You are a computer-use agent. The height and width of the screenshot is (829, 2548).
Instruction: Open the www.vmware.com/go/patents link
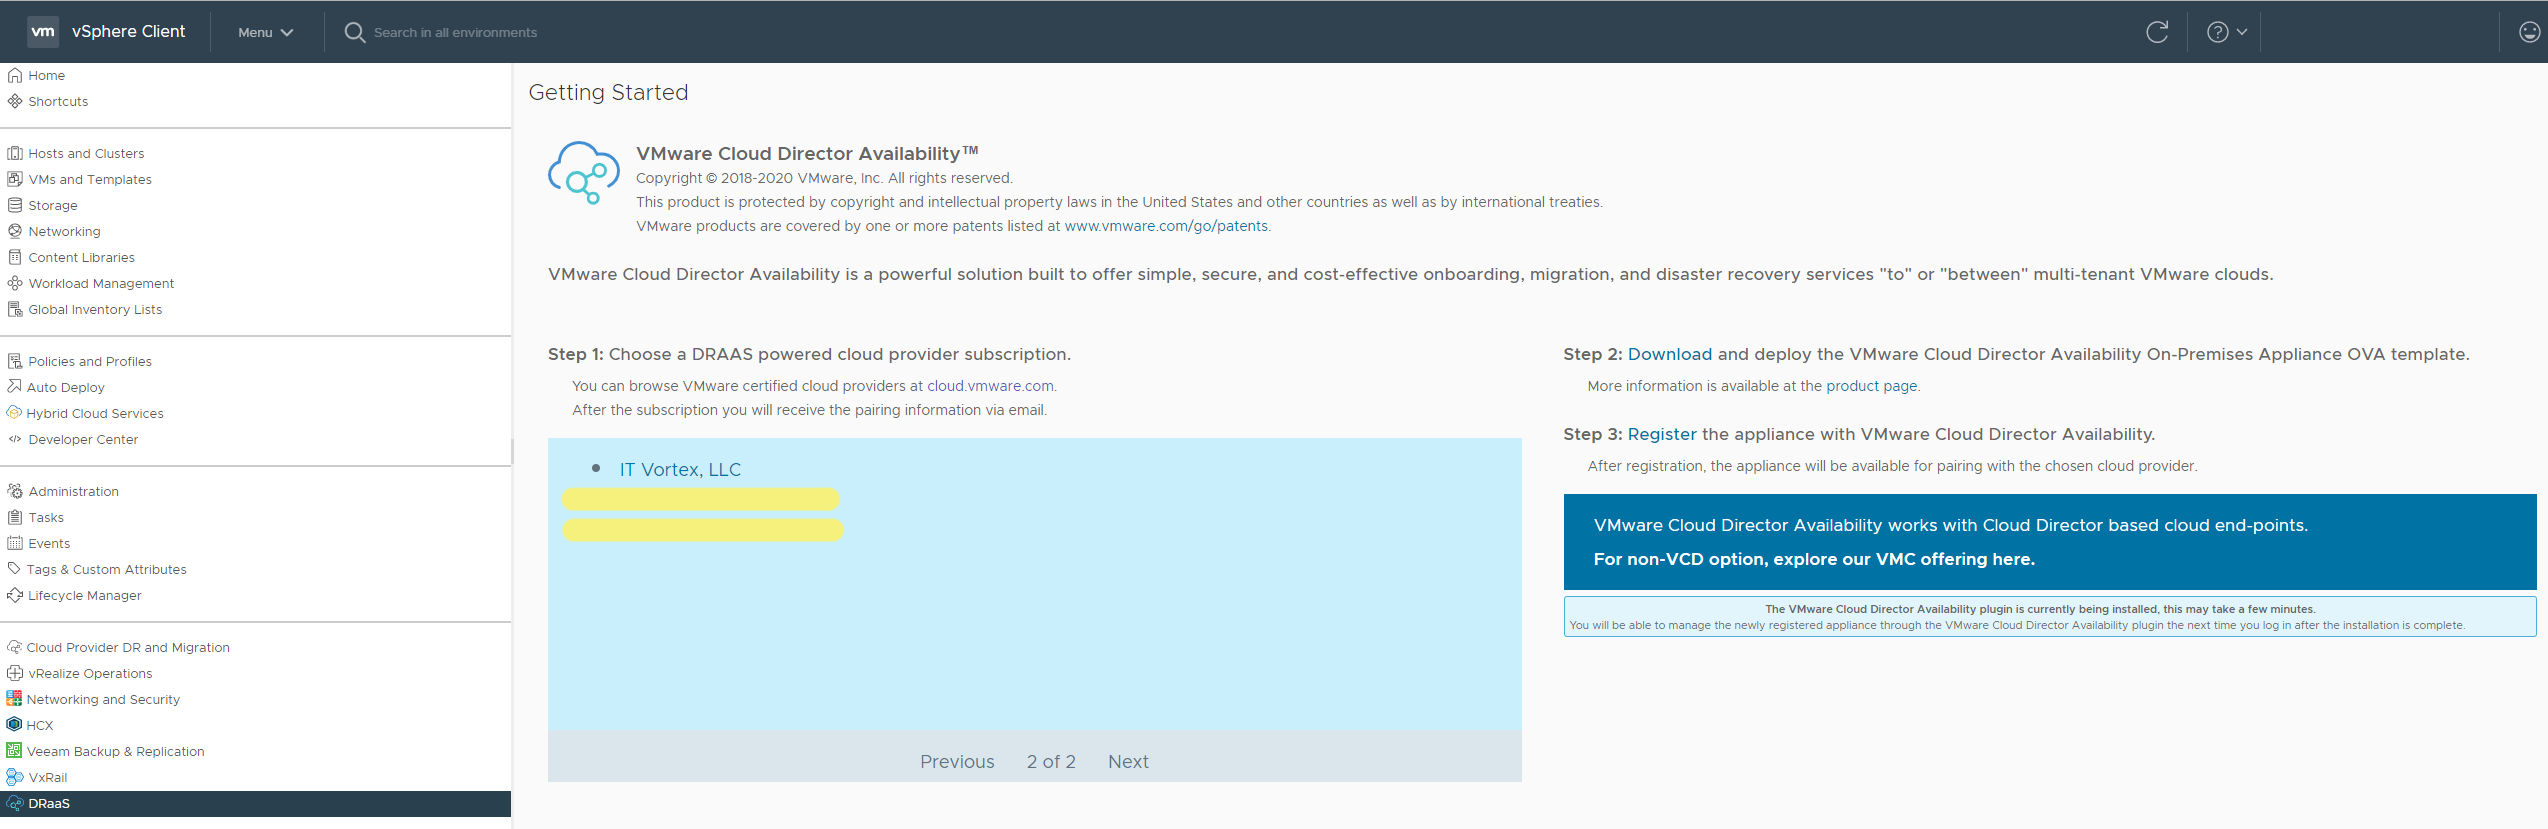click(x=1166, y=226)
